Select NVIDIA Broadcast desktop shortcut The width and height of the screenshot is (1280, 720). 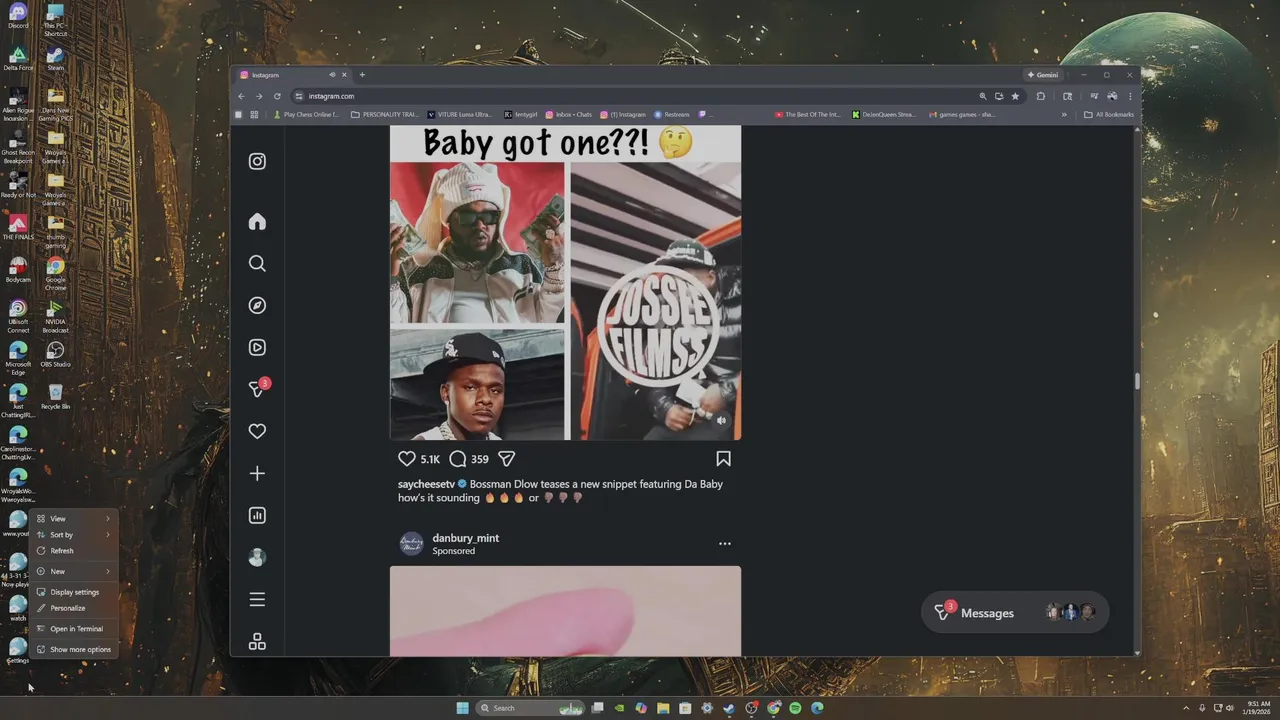coord(55,318)
